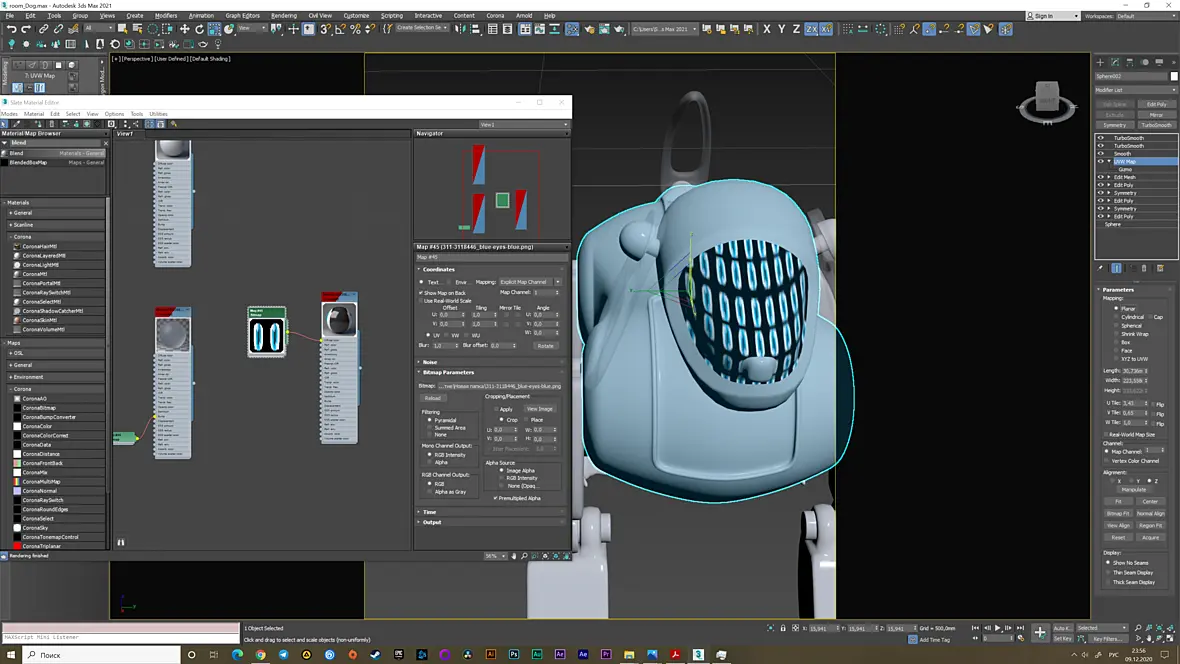Open the Corona menu
The height and width of the screenshot is (664, 1180).
point(495,16)
